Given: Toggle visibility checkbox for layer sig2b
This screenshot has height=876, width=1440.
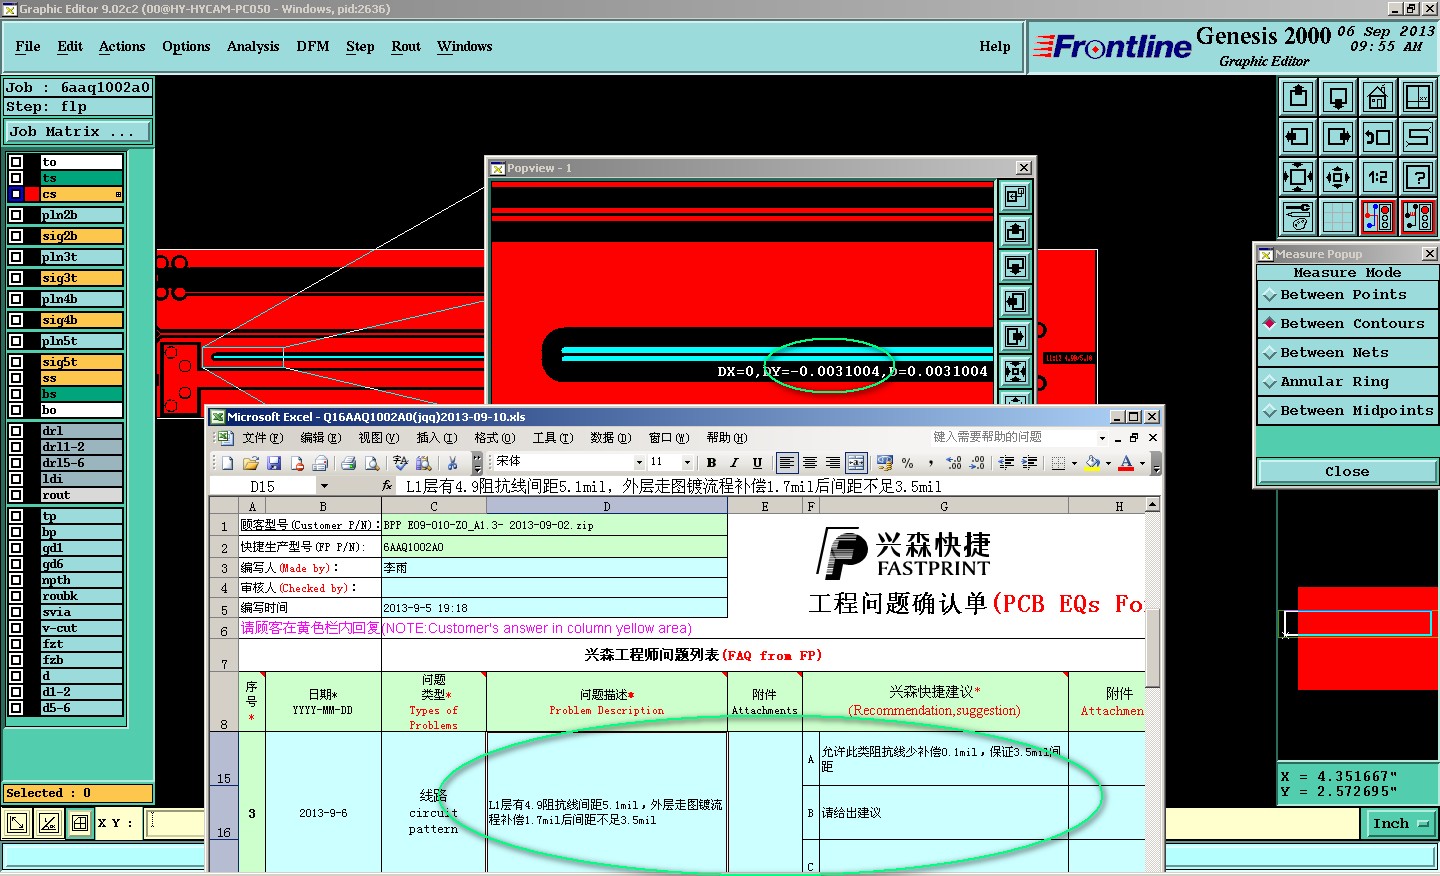Looking at the screenshot, I should click(16, 236).
